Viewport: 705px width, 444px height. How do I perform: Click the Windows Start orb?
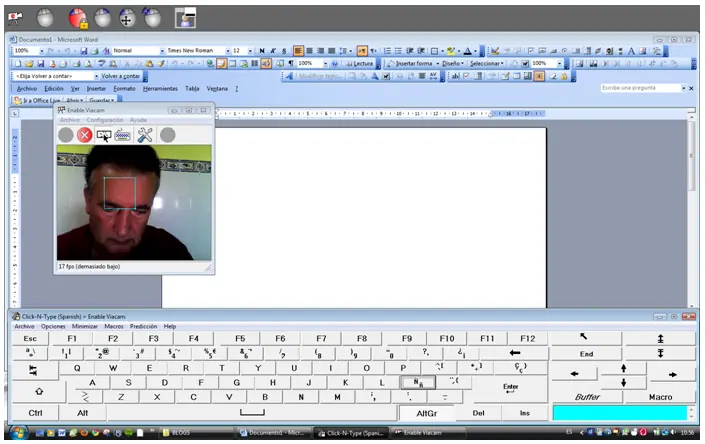tap(18, 433)
